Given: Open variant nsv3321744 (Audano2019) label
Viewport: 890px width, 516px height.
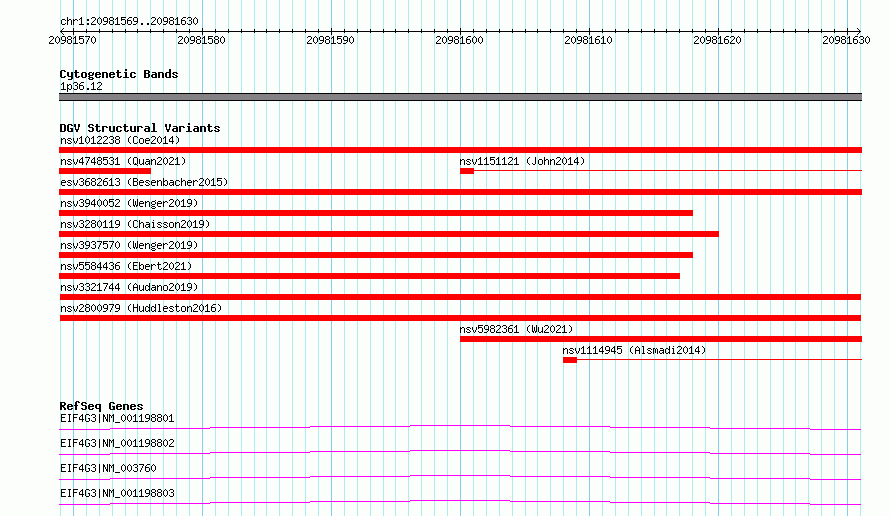Looking at the screenshot, I should [x=129, y=287].
